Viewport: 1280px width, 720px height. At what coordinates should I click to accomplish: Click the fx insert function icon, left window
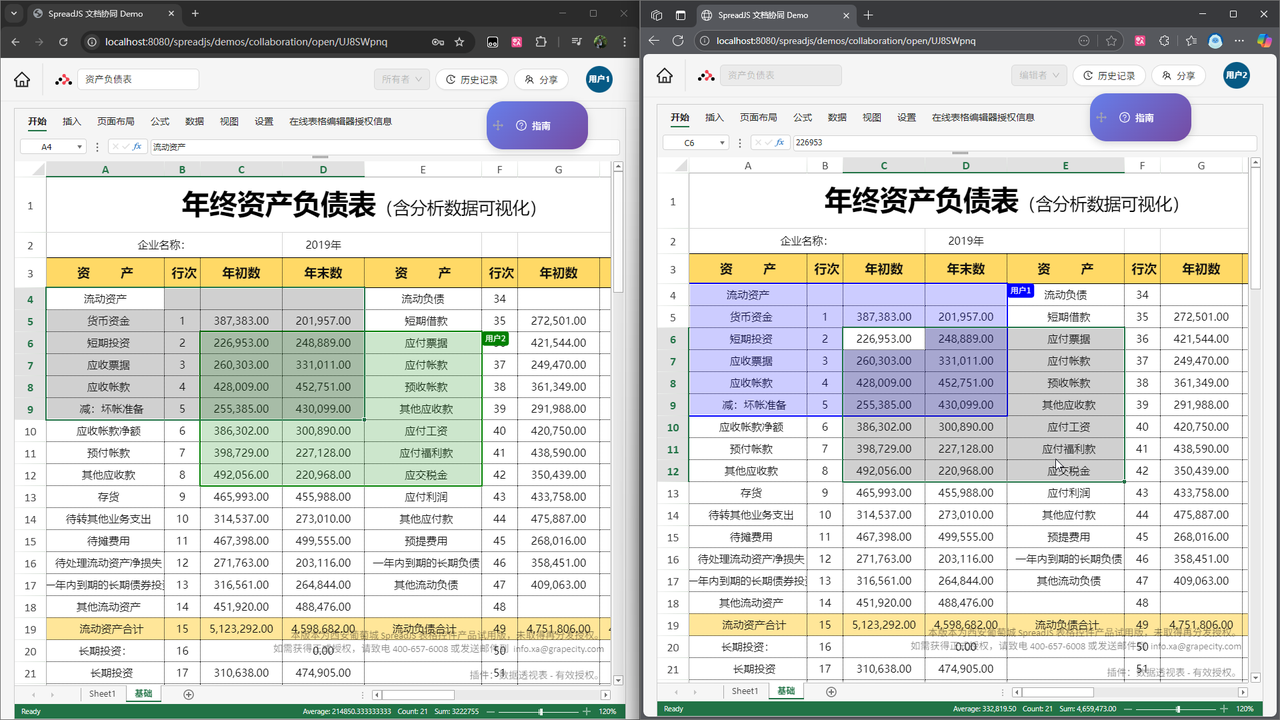(x=137, y=147)
